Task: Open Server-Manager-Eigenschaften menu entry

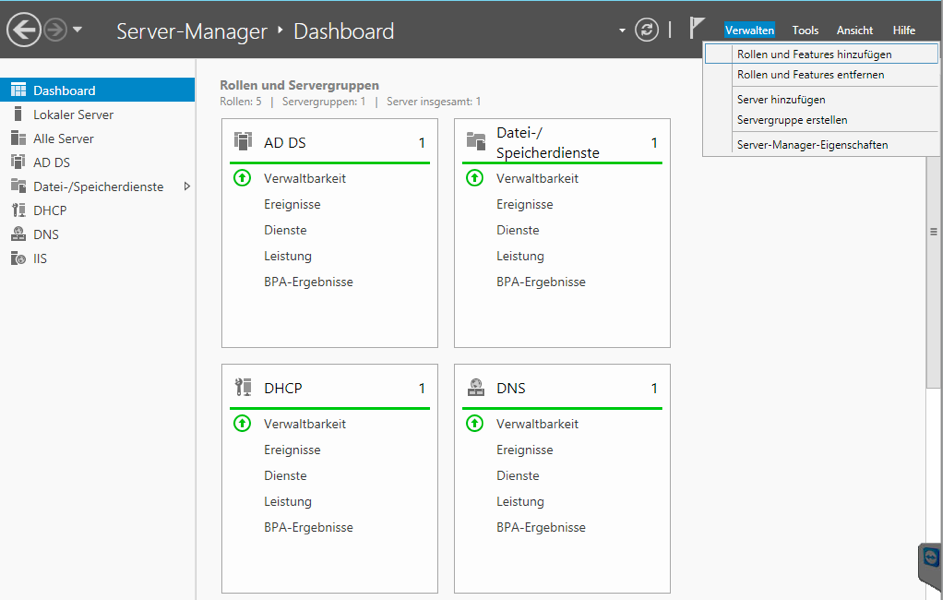Action: tap(821, 144)
